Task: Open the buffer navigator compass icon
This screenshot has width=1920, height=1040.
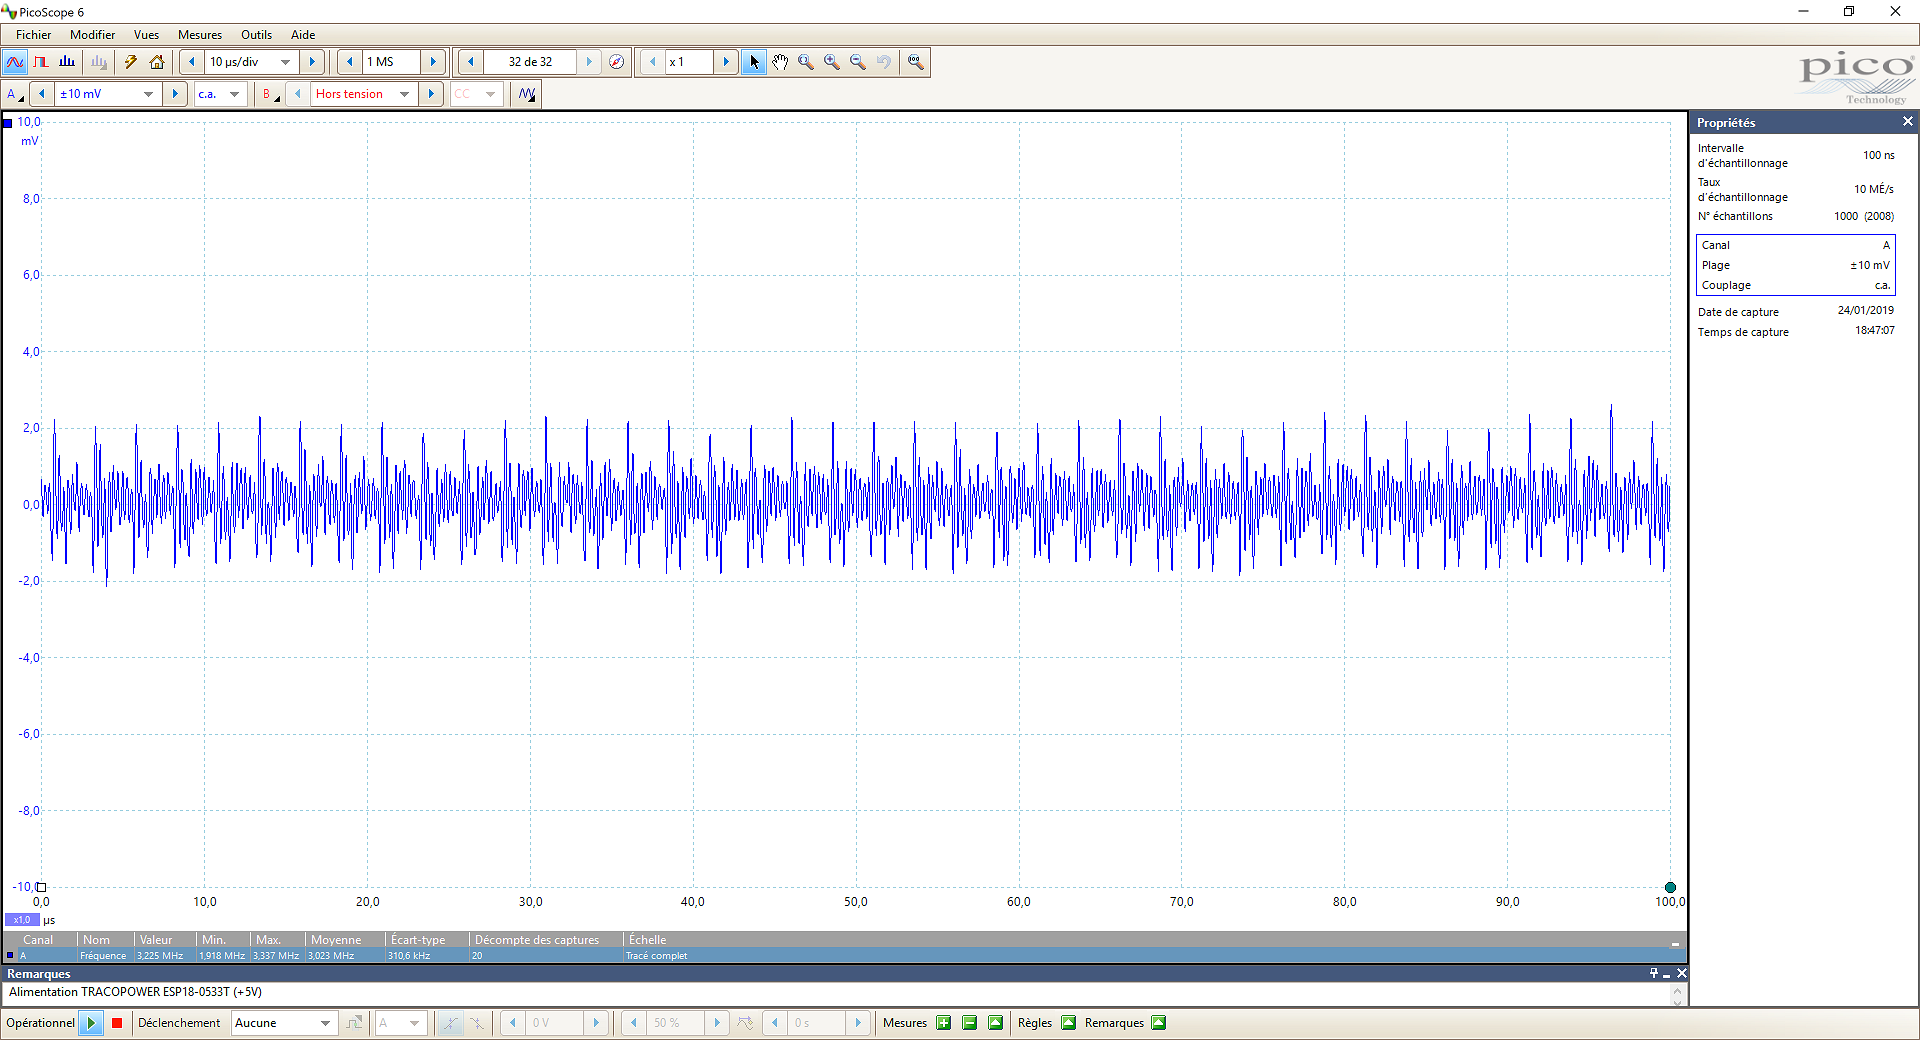Action: pos(617,62)
